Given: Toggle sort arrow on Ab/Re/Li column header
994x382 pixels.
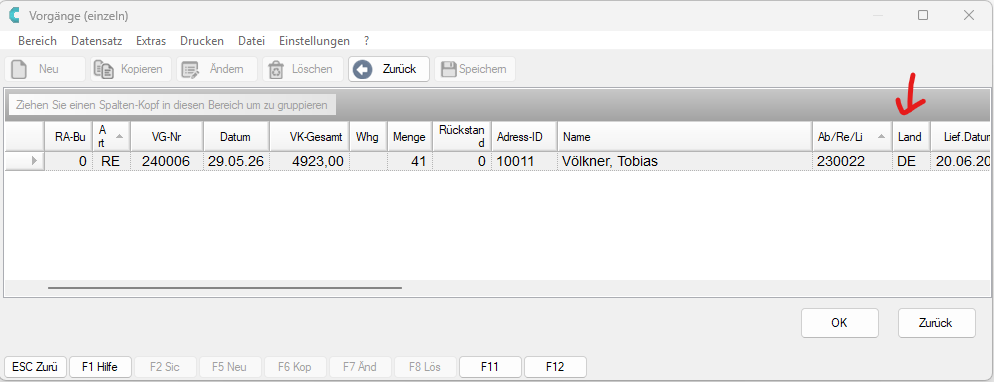Looking at the screenshot, I should (x=882, y=137).
